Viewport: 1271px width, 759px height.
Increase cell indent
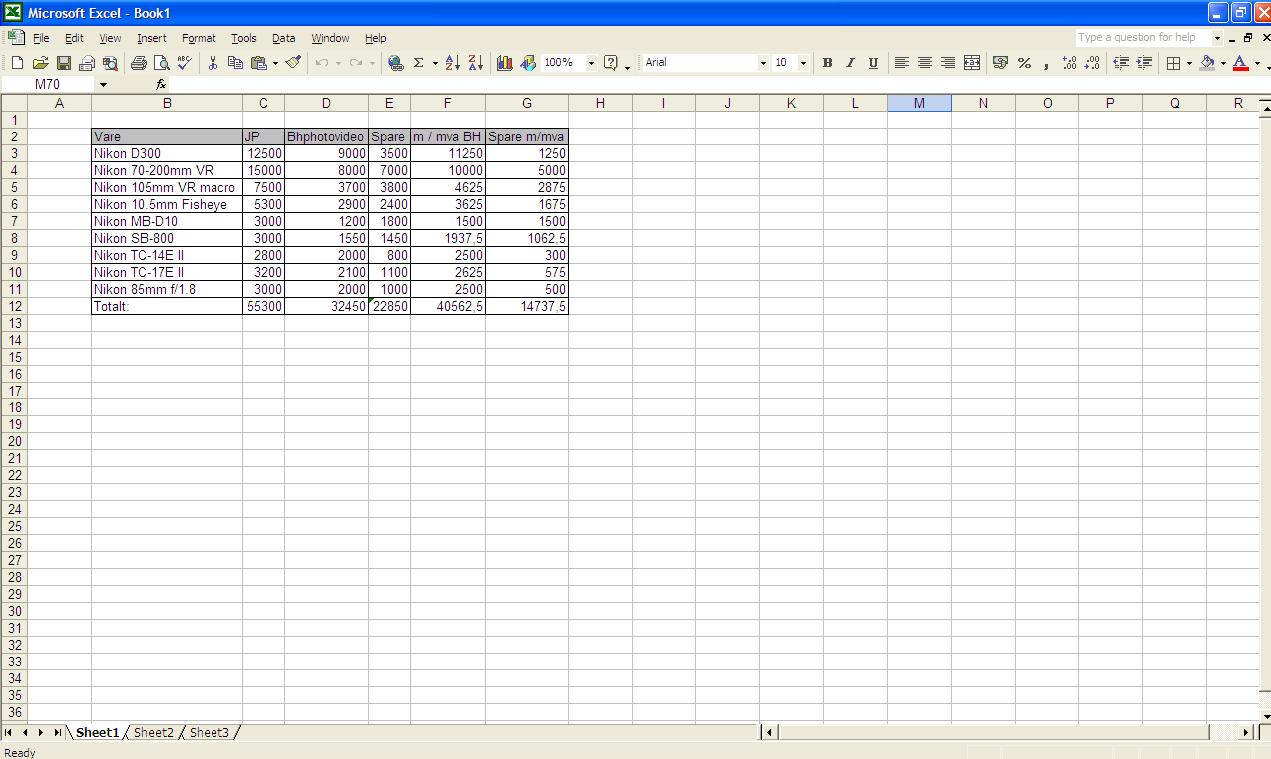(1144, 63)
